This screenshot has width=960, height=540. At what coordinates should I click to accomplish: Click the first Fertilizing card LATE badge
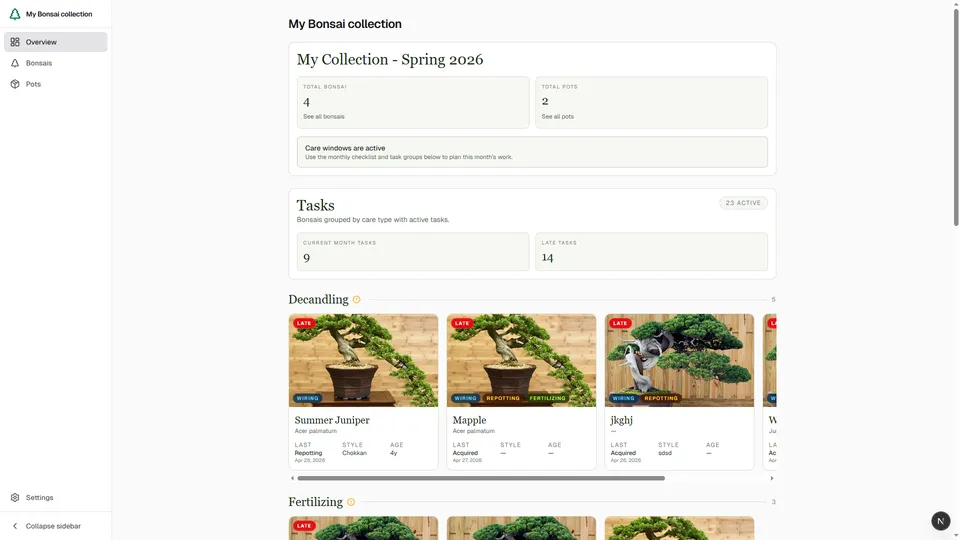coord(304,525)
